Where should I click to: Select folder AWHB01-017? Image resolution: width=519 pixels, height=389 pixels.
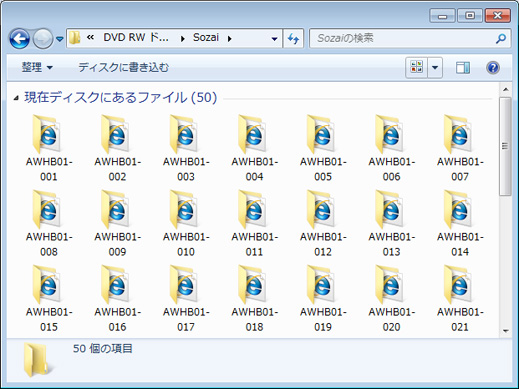186,299
